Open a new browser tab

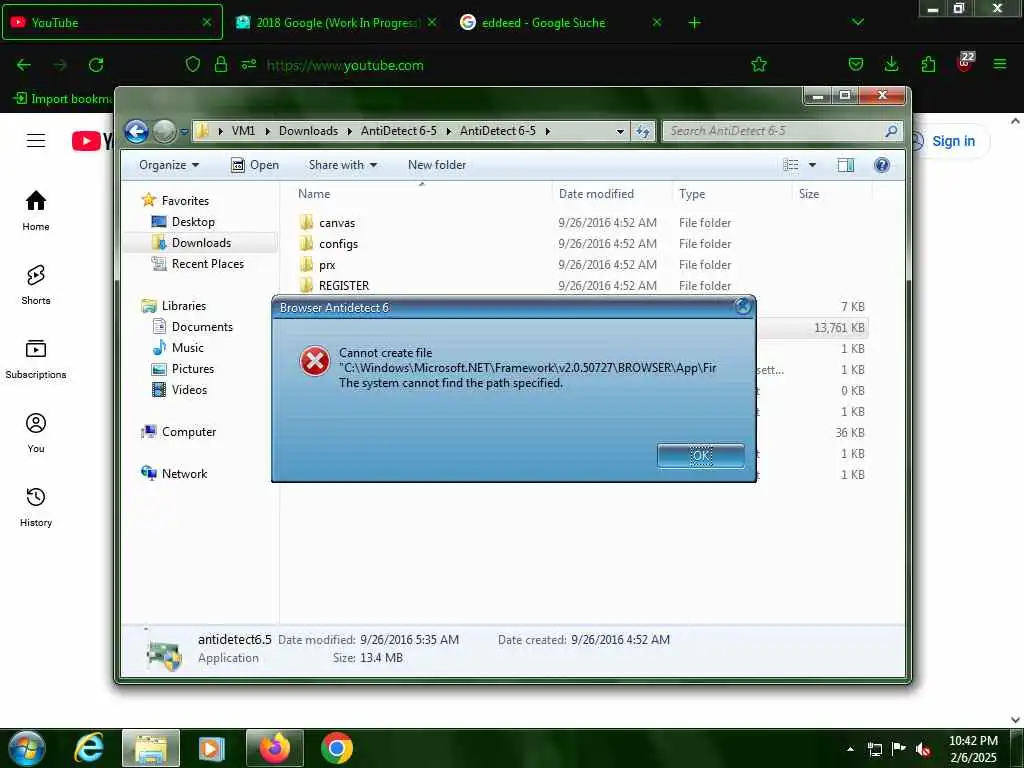(x=694, y=23)
